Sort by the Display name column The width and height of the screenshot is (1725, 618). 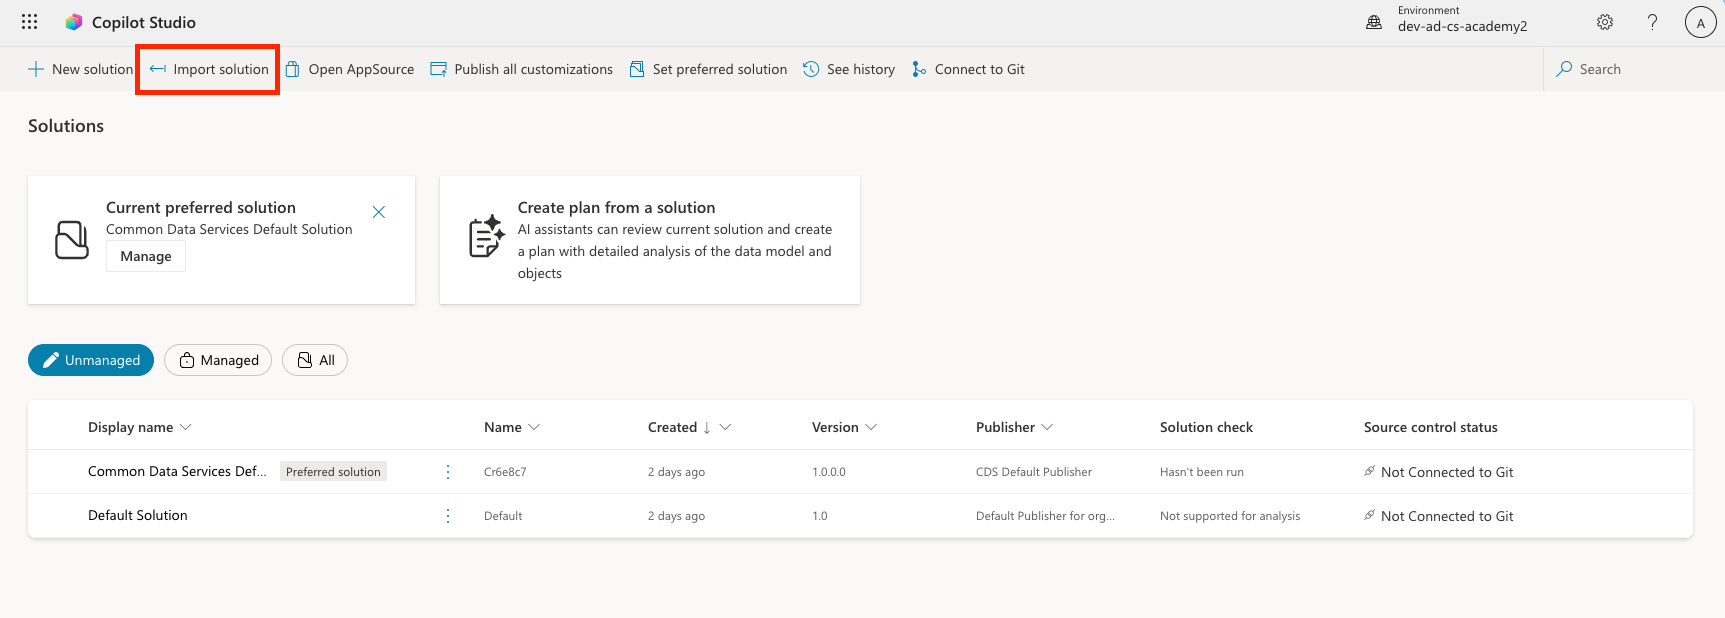pos(139,427)
